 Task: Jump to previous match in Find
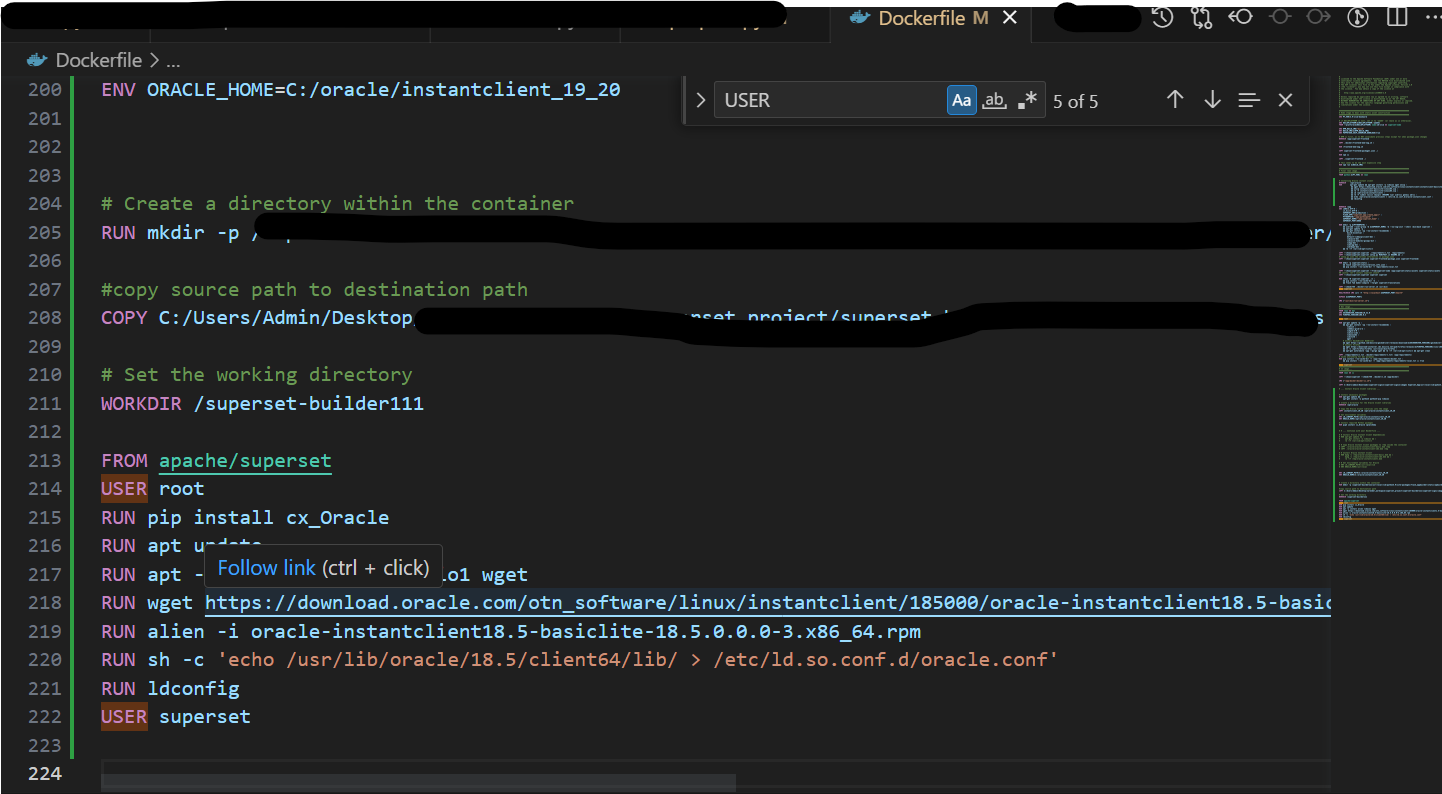pos(1175,100)
